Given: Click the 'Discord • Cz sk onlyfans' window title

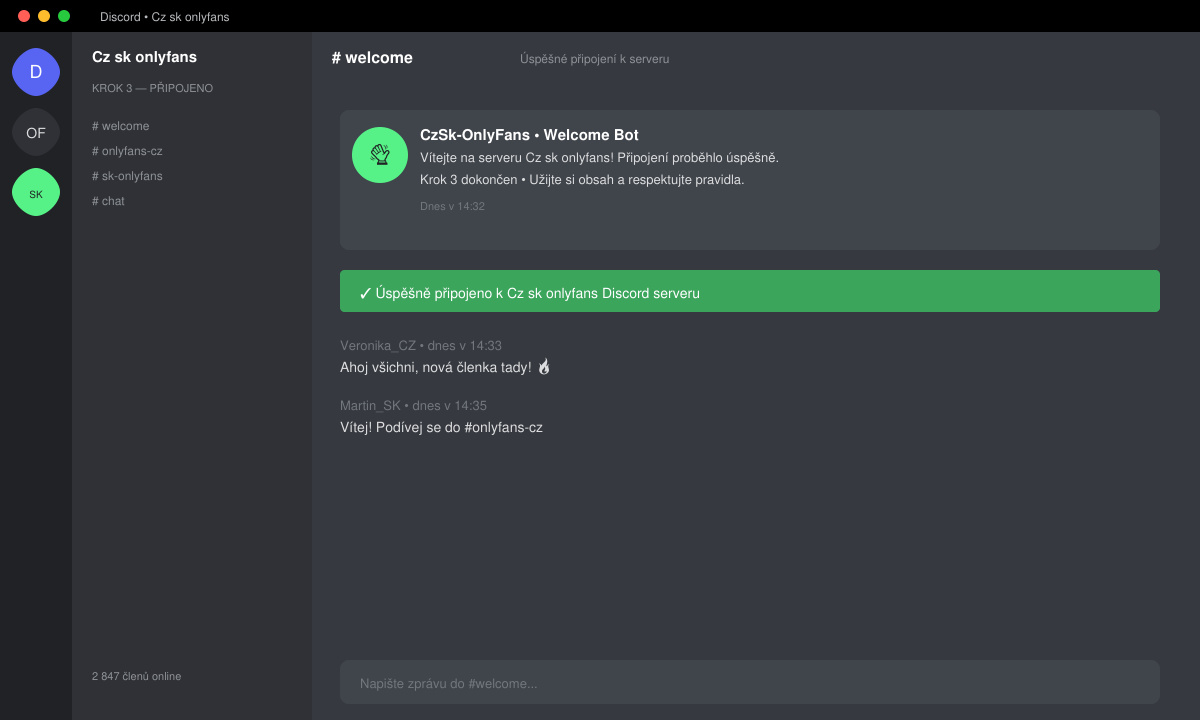Looking at the screenshot, I should coord(165,17).
